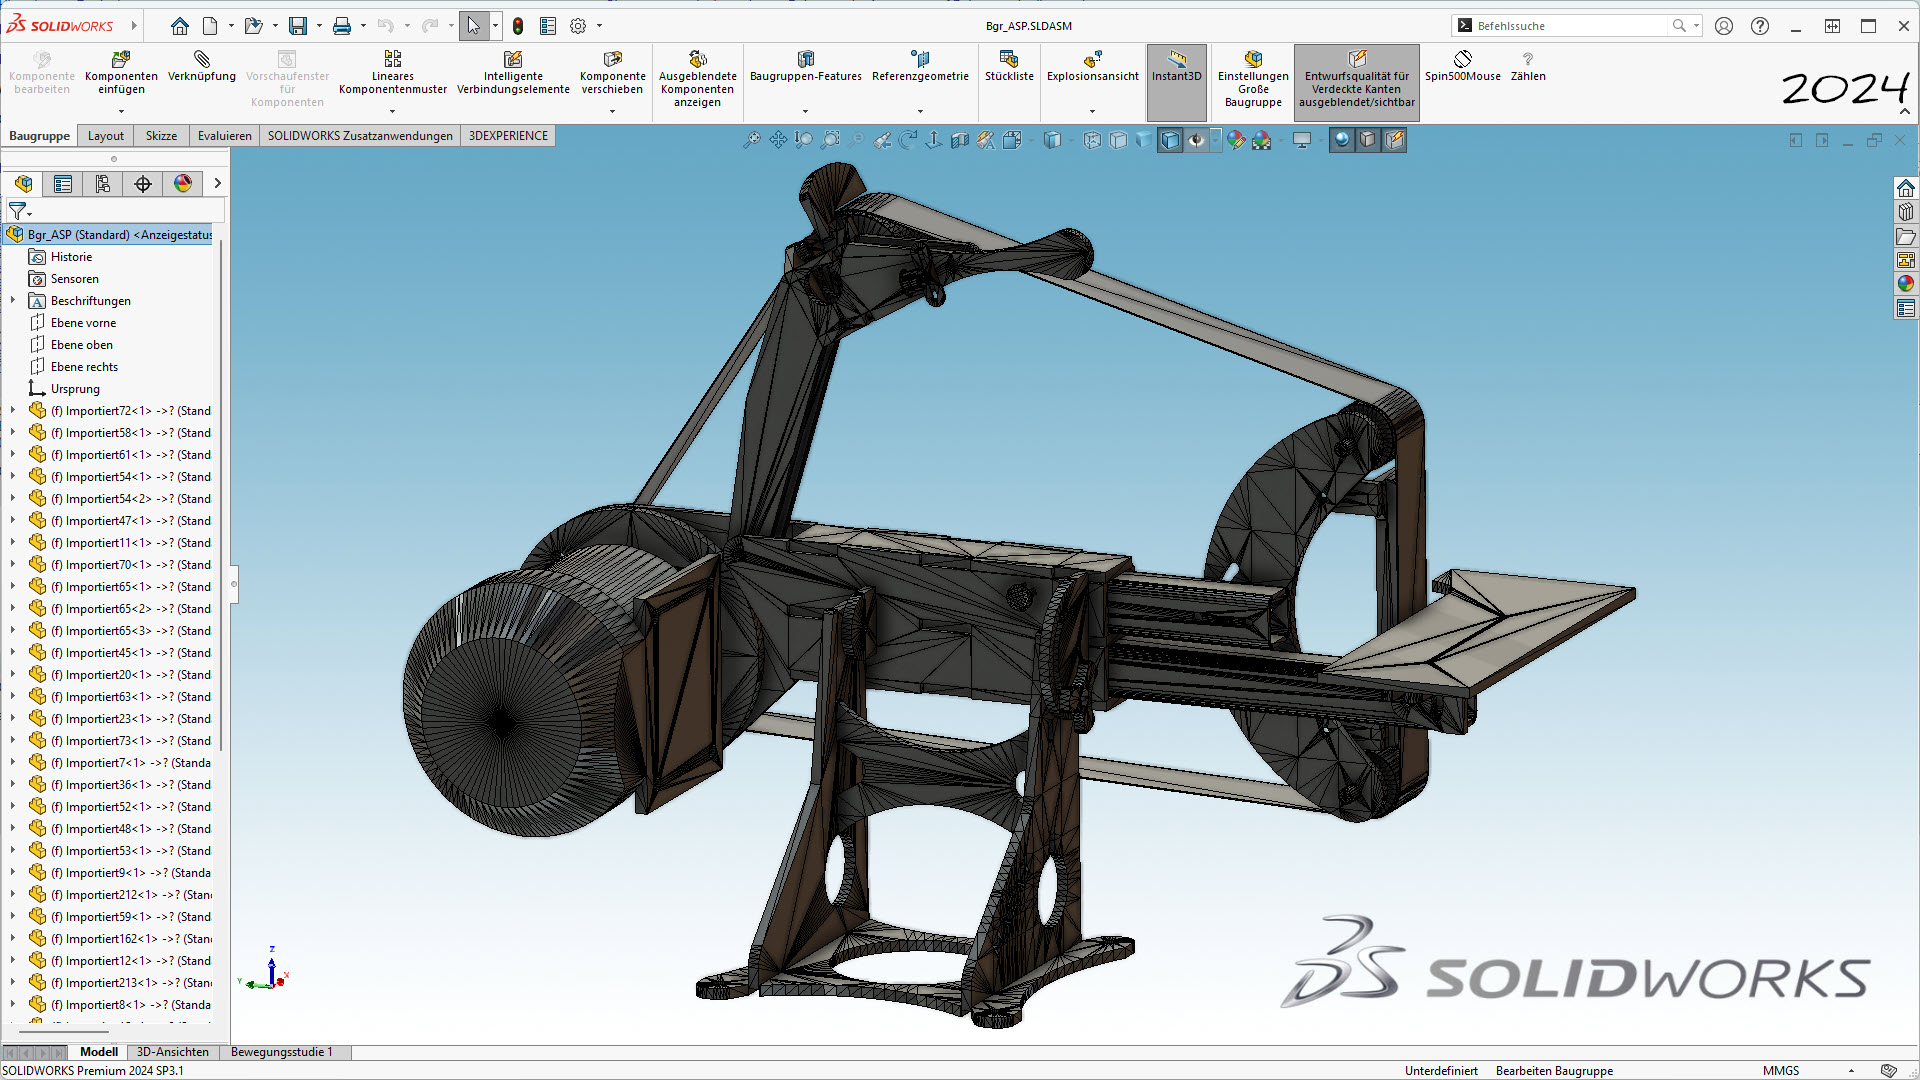
Task: Click Intelligente Verbindungselemente icon
Action: [x=513, y=72]
